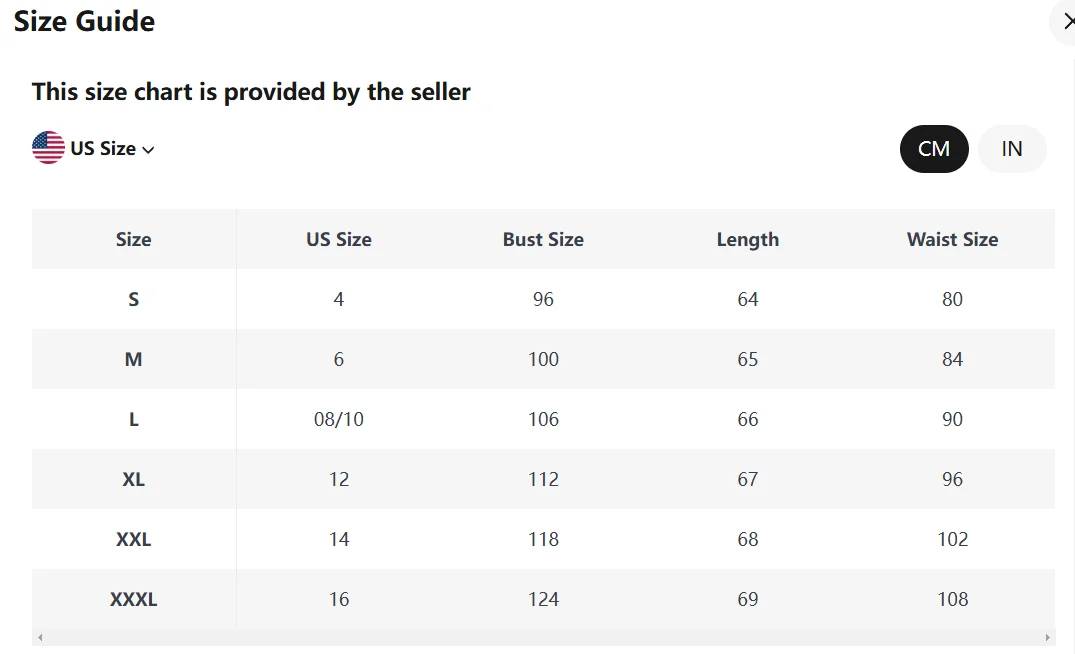Select the S size row label

coord(134,300)
